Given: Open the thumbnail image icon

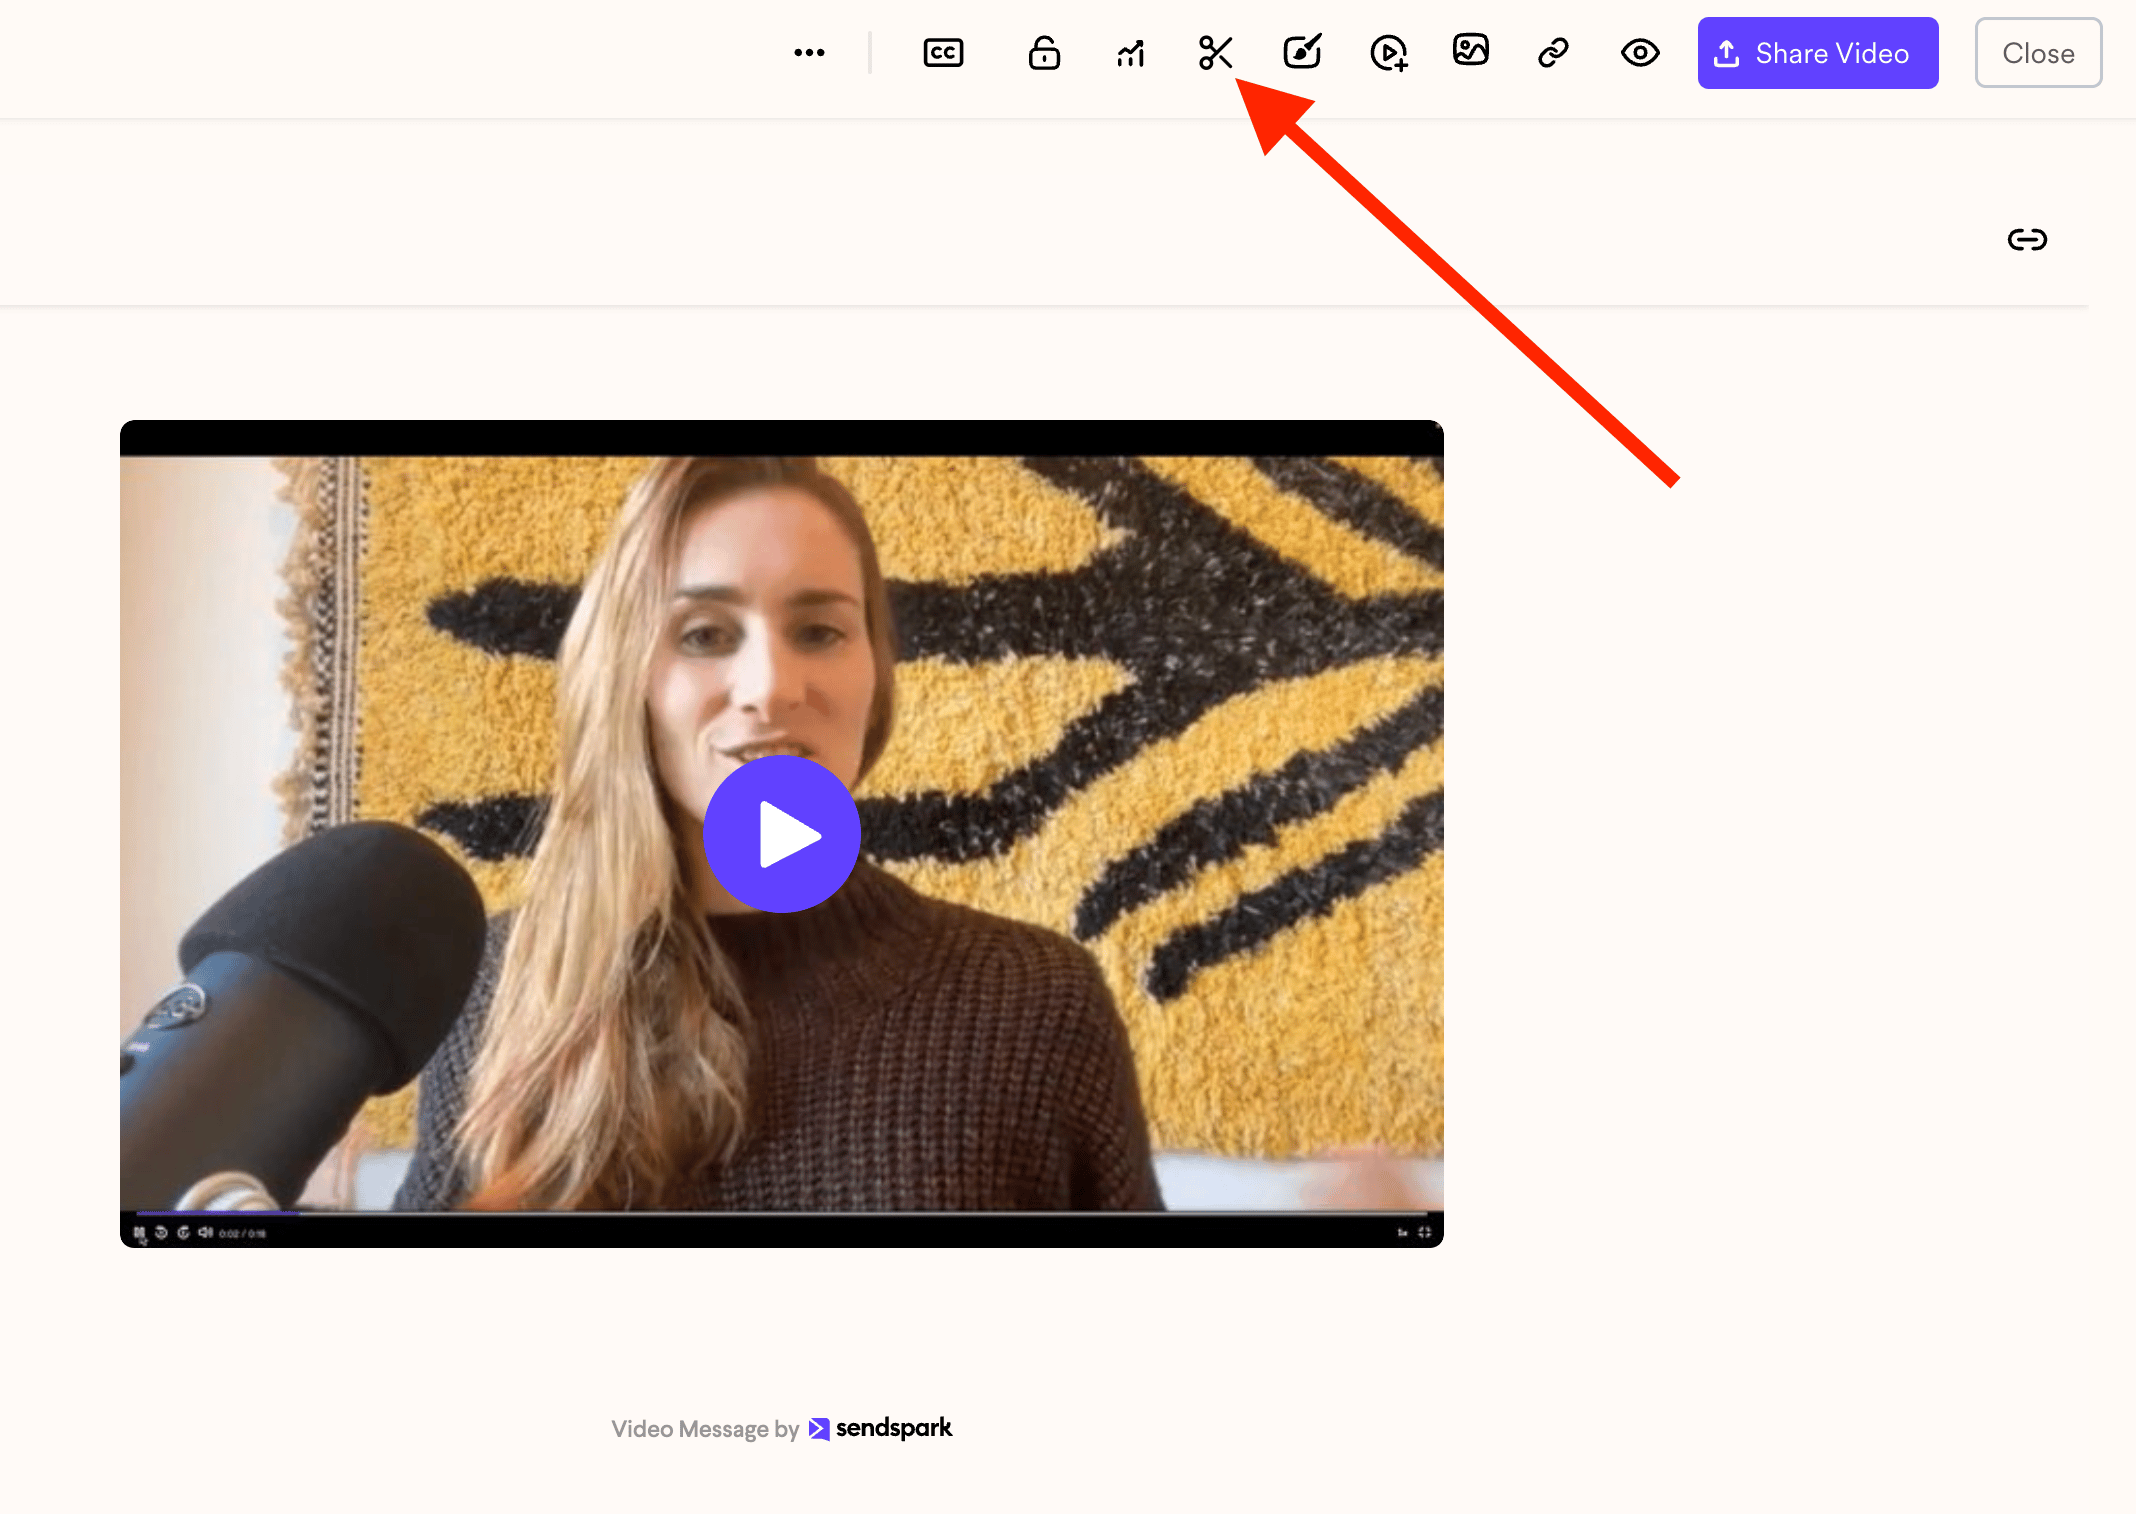Looking at the screenshot, I should click(x=1471, y=50).
